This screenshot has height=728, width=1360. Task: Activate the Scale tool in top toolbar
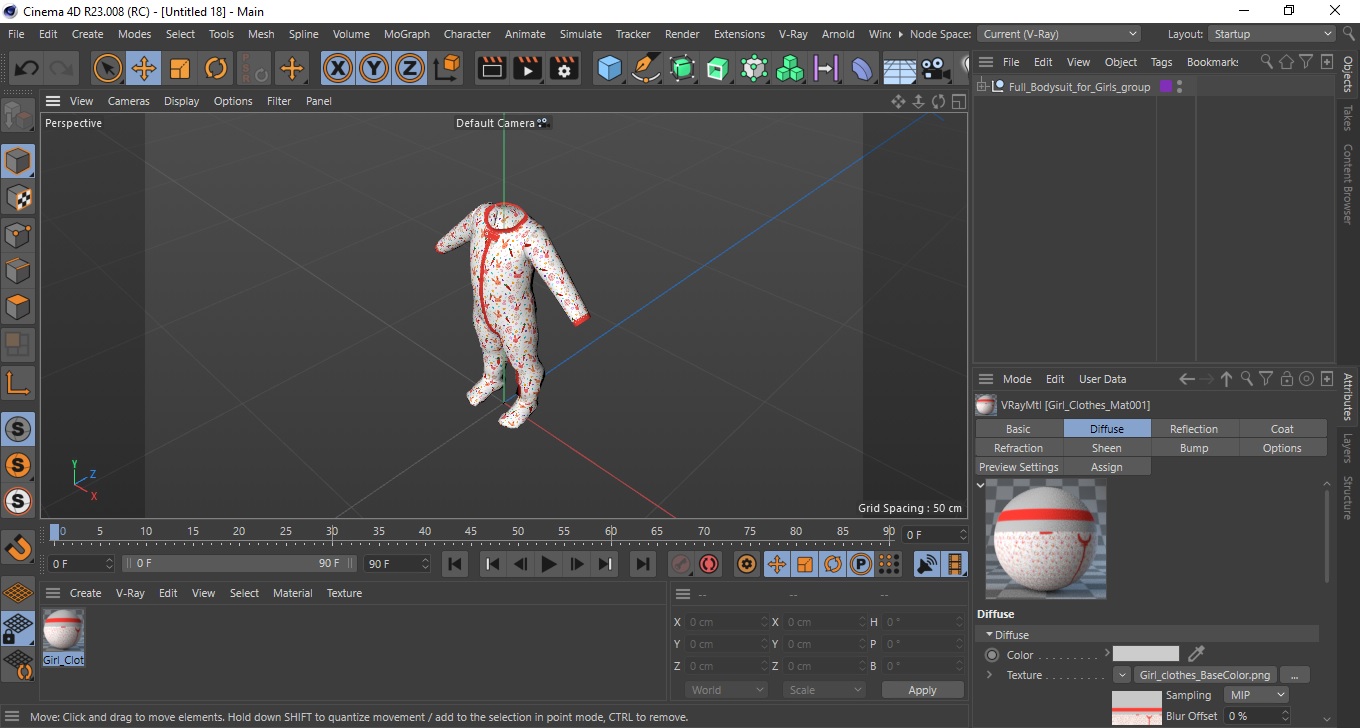(x=180, y=68)
